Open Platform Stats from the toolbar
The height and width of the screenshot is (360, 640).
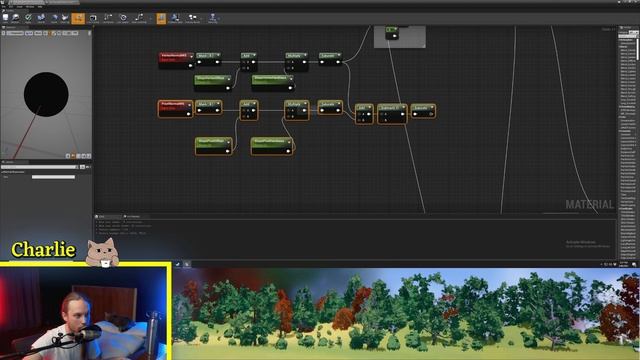(175, 18)
